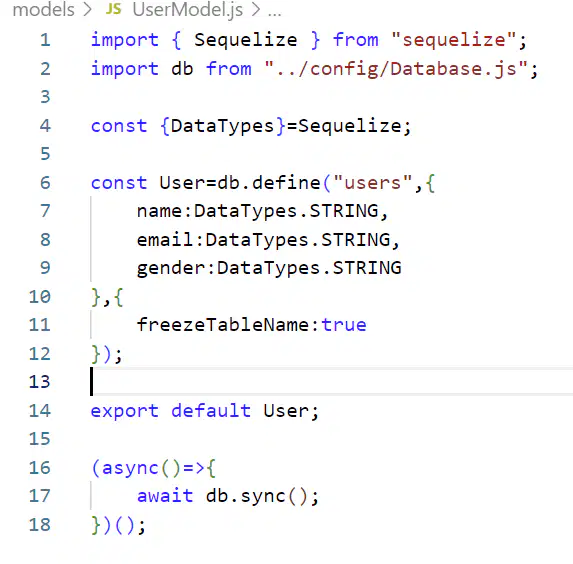Expand the breadcrumb ellipsis symbol list
Viewport: 573px width, 564px height.
coord(274,12)
